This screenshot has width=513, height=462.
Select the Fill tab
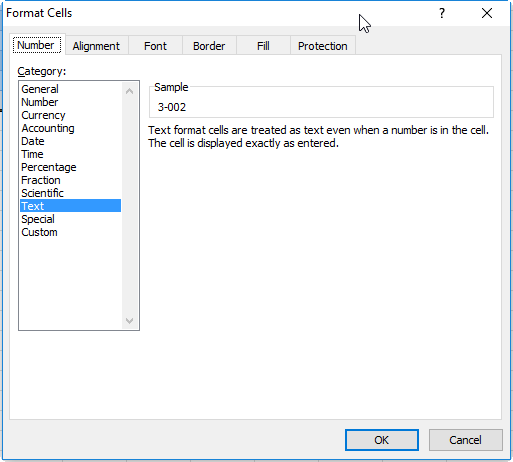(x=263, y=46)
